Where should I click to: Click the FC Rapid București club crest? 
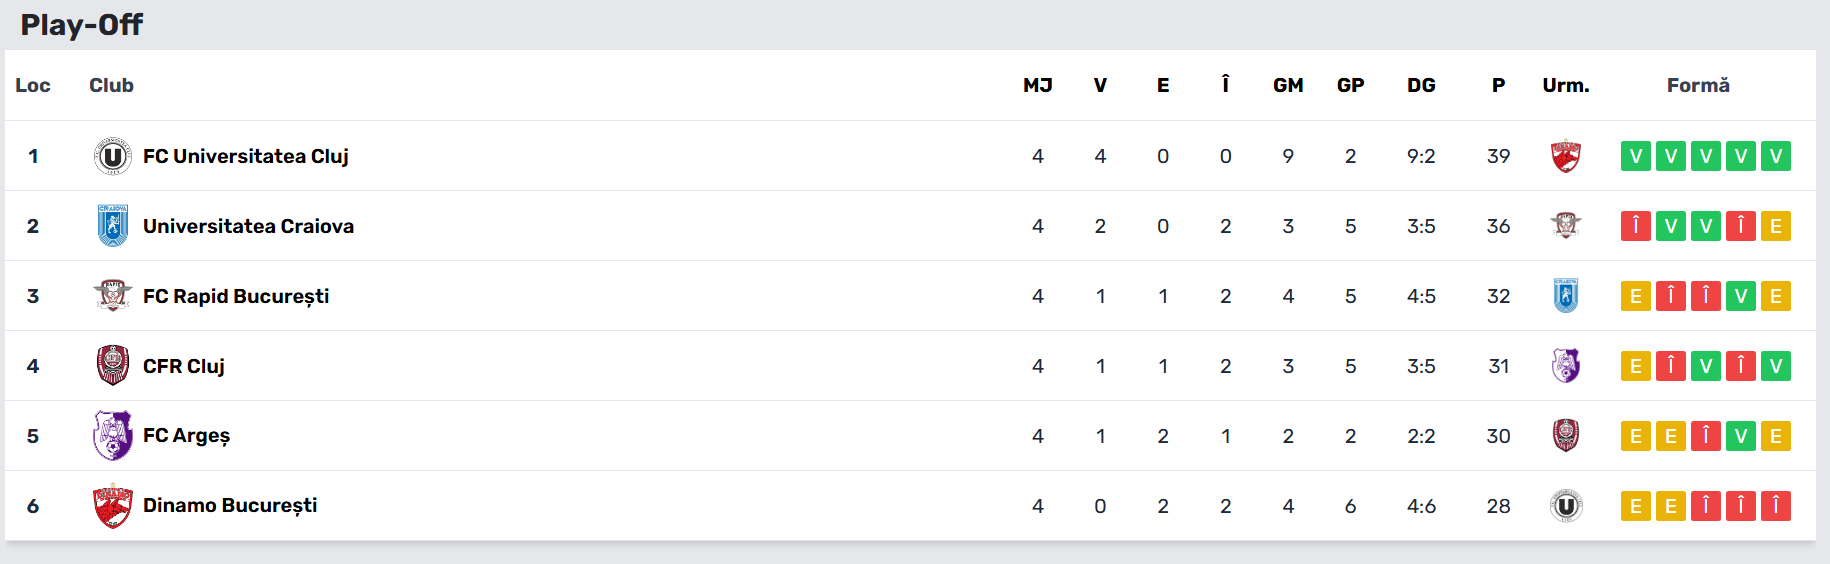pyautogui.click(x=112, y=296)
